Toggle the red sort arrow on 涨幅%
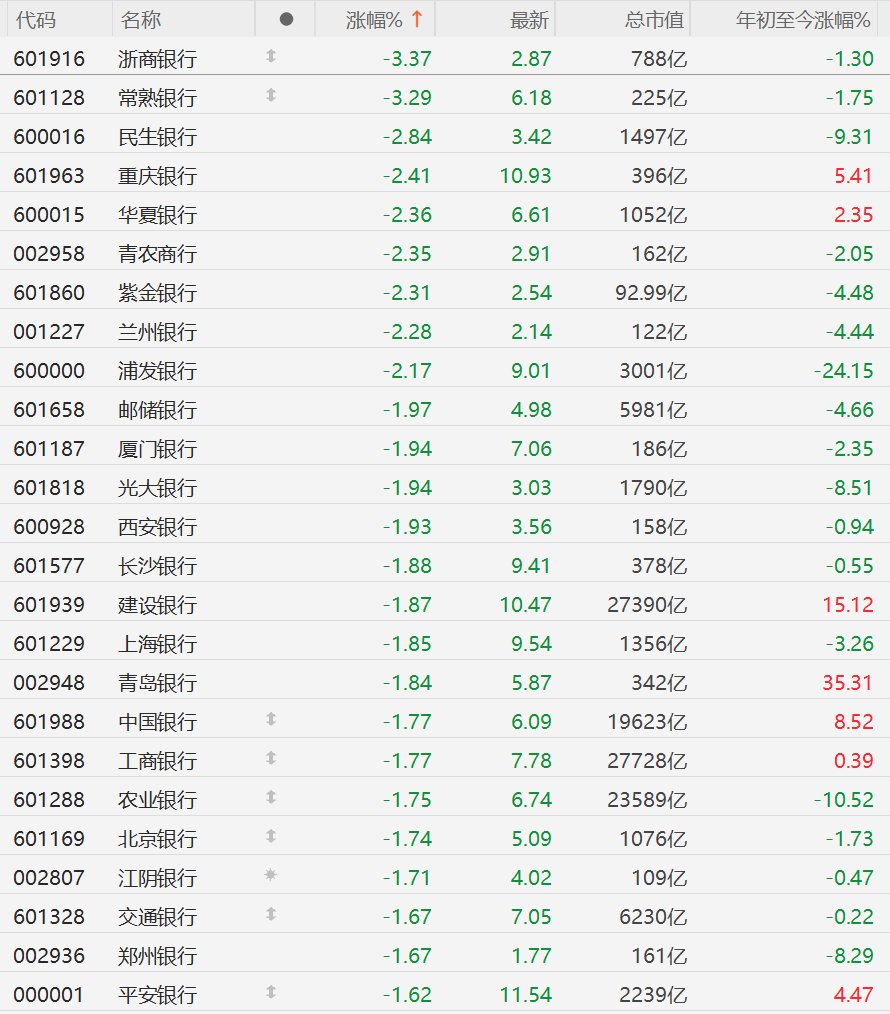This screenshot has width=890, height=1014. (417, 19)
